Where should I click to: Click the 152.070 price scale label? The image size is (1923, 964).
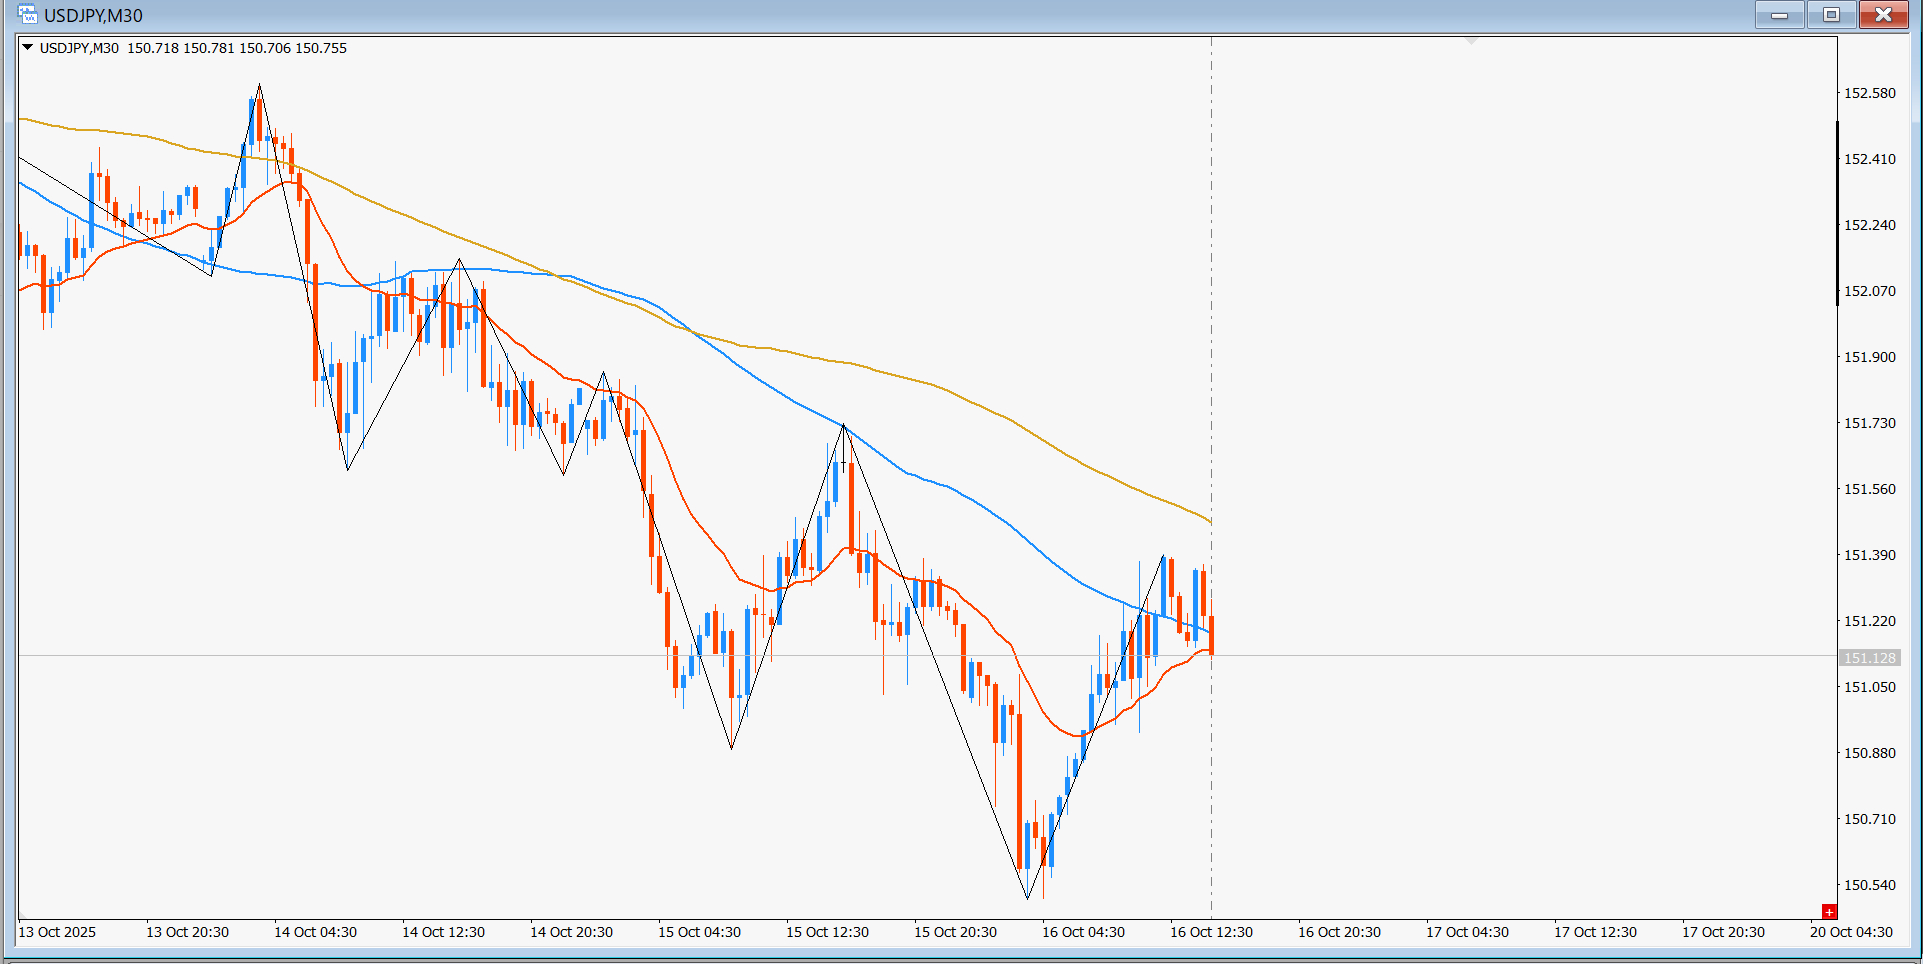[x=1870, y=291]
